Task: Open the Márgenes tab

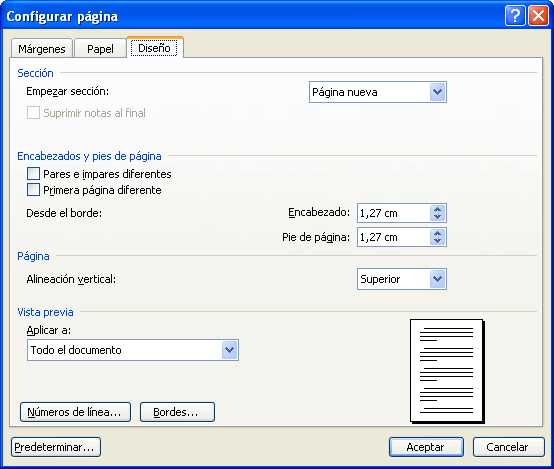Action: click(42, 48)
